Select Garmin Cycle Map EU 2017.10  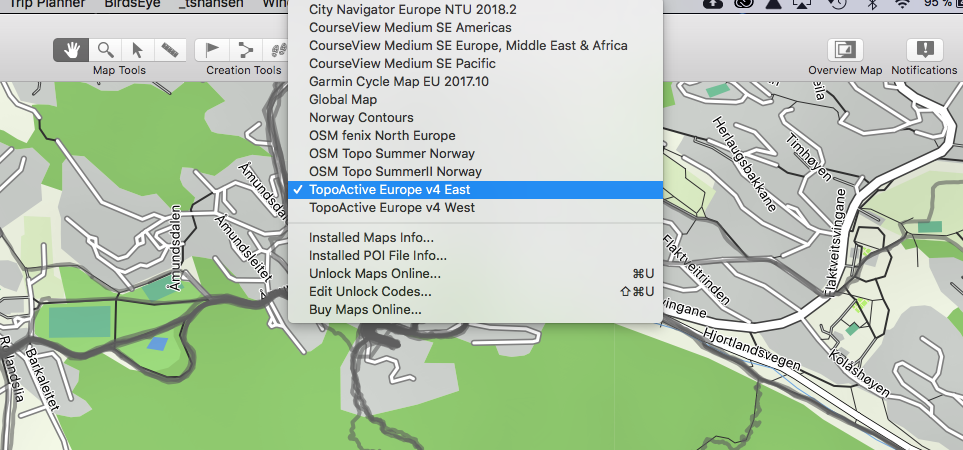point(399,81)
